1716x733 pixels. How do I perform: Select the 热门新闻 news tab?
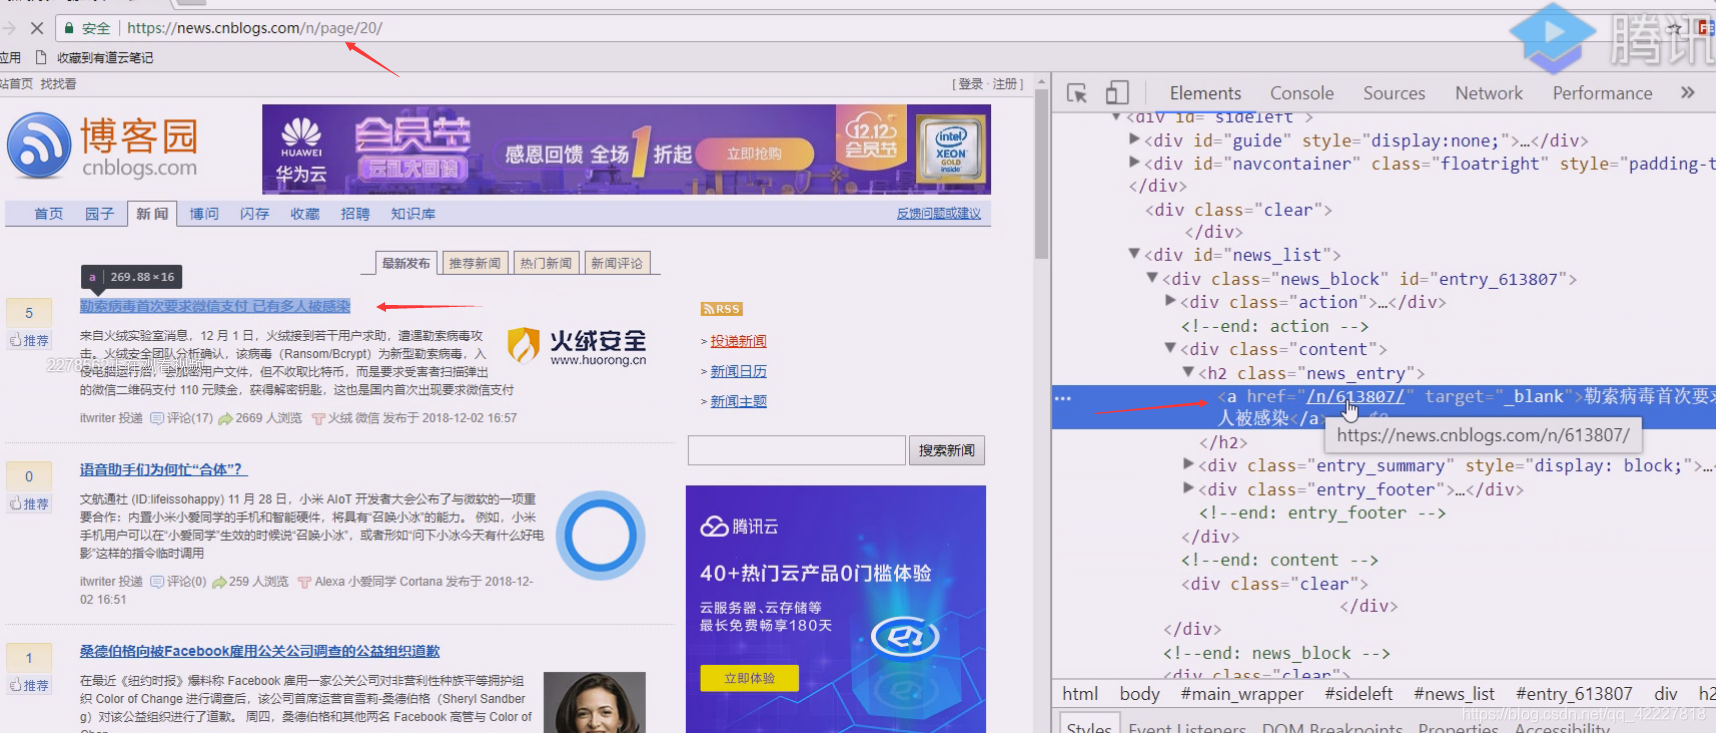click(546, 263)
